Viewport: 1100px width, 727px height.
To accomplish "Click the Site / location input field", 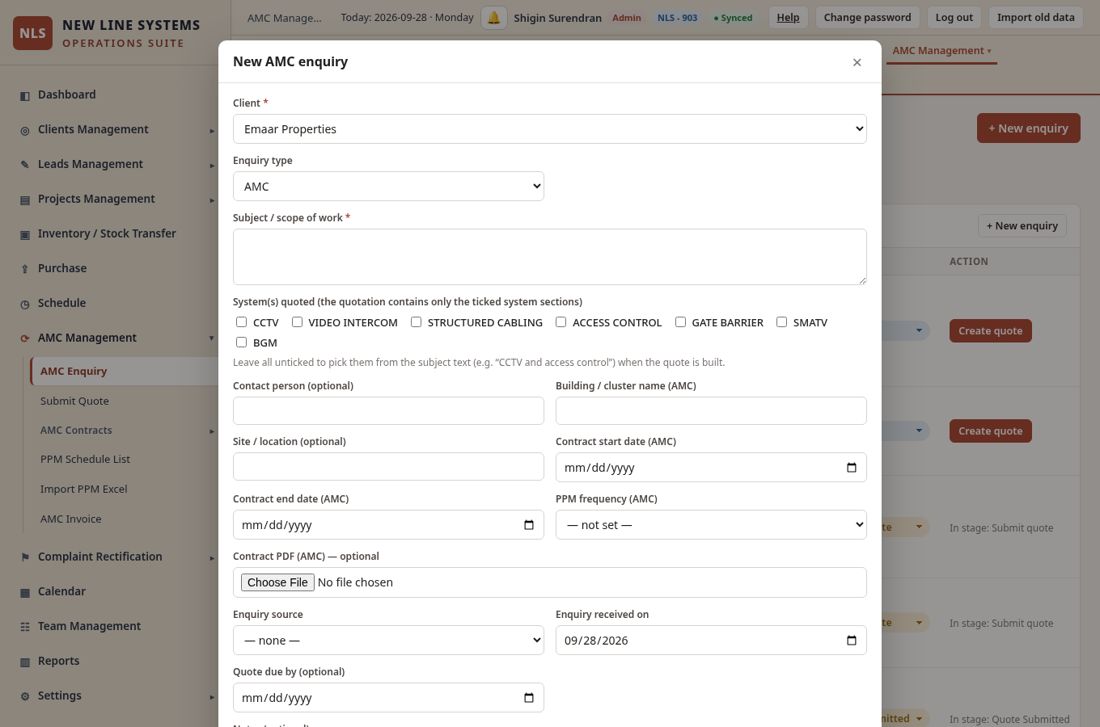I will point(388,467).
